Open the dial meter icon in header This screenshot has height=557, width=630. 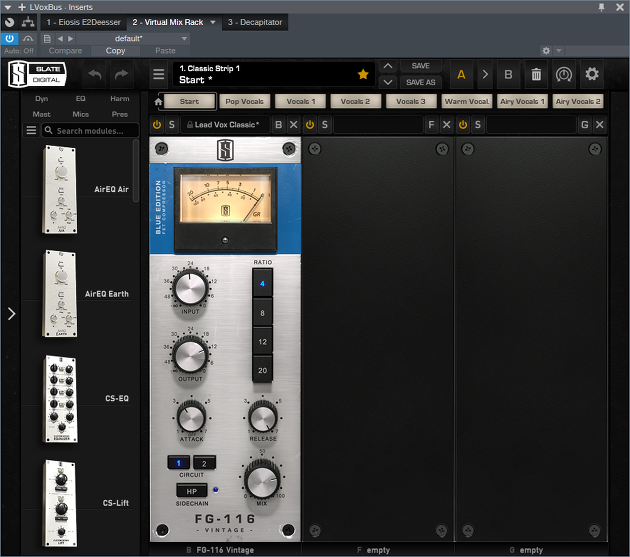564,74
